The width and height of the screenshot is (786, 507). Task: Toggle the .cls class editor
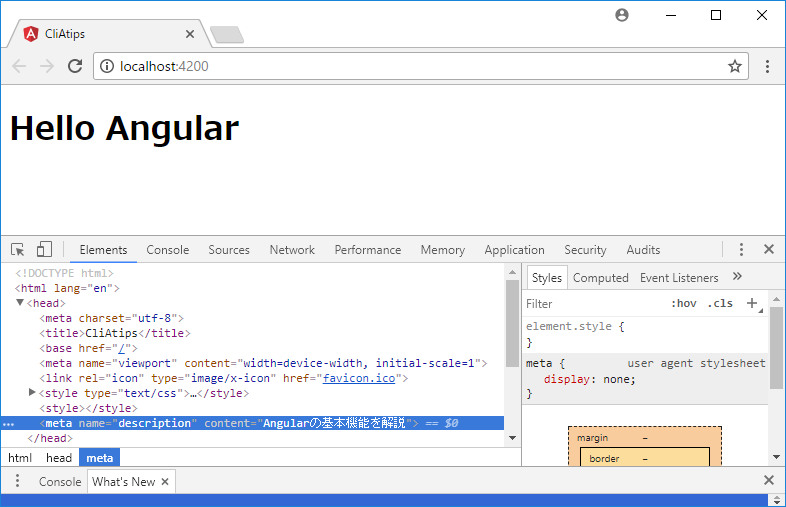(720, 303)
